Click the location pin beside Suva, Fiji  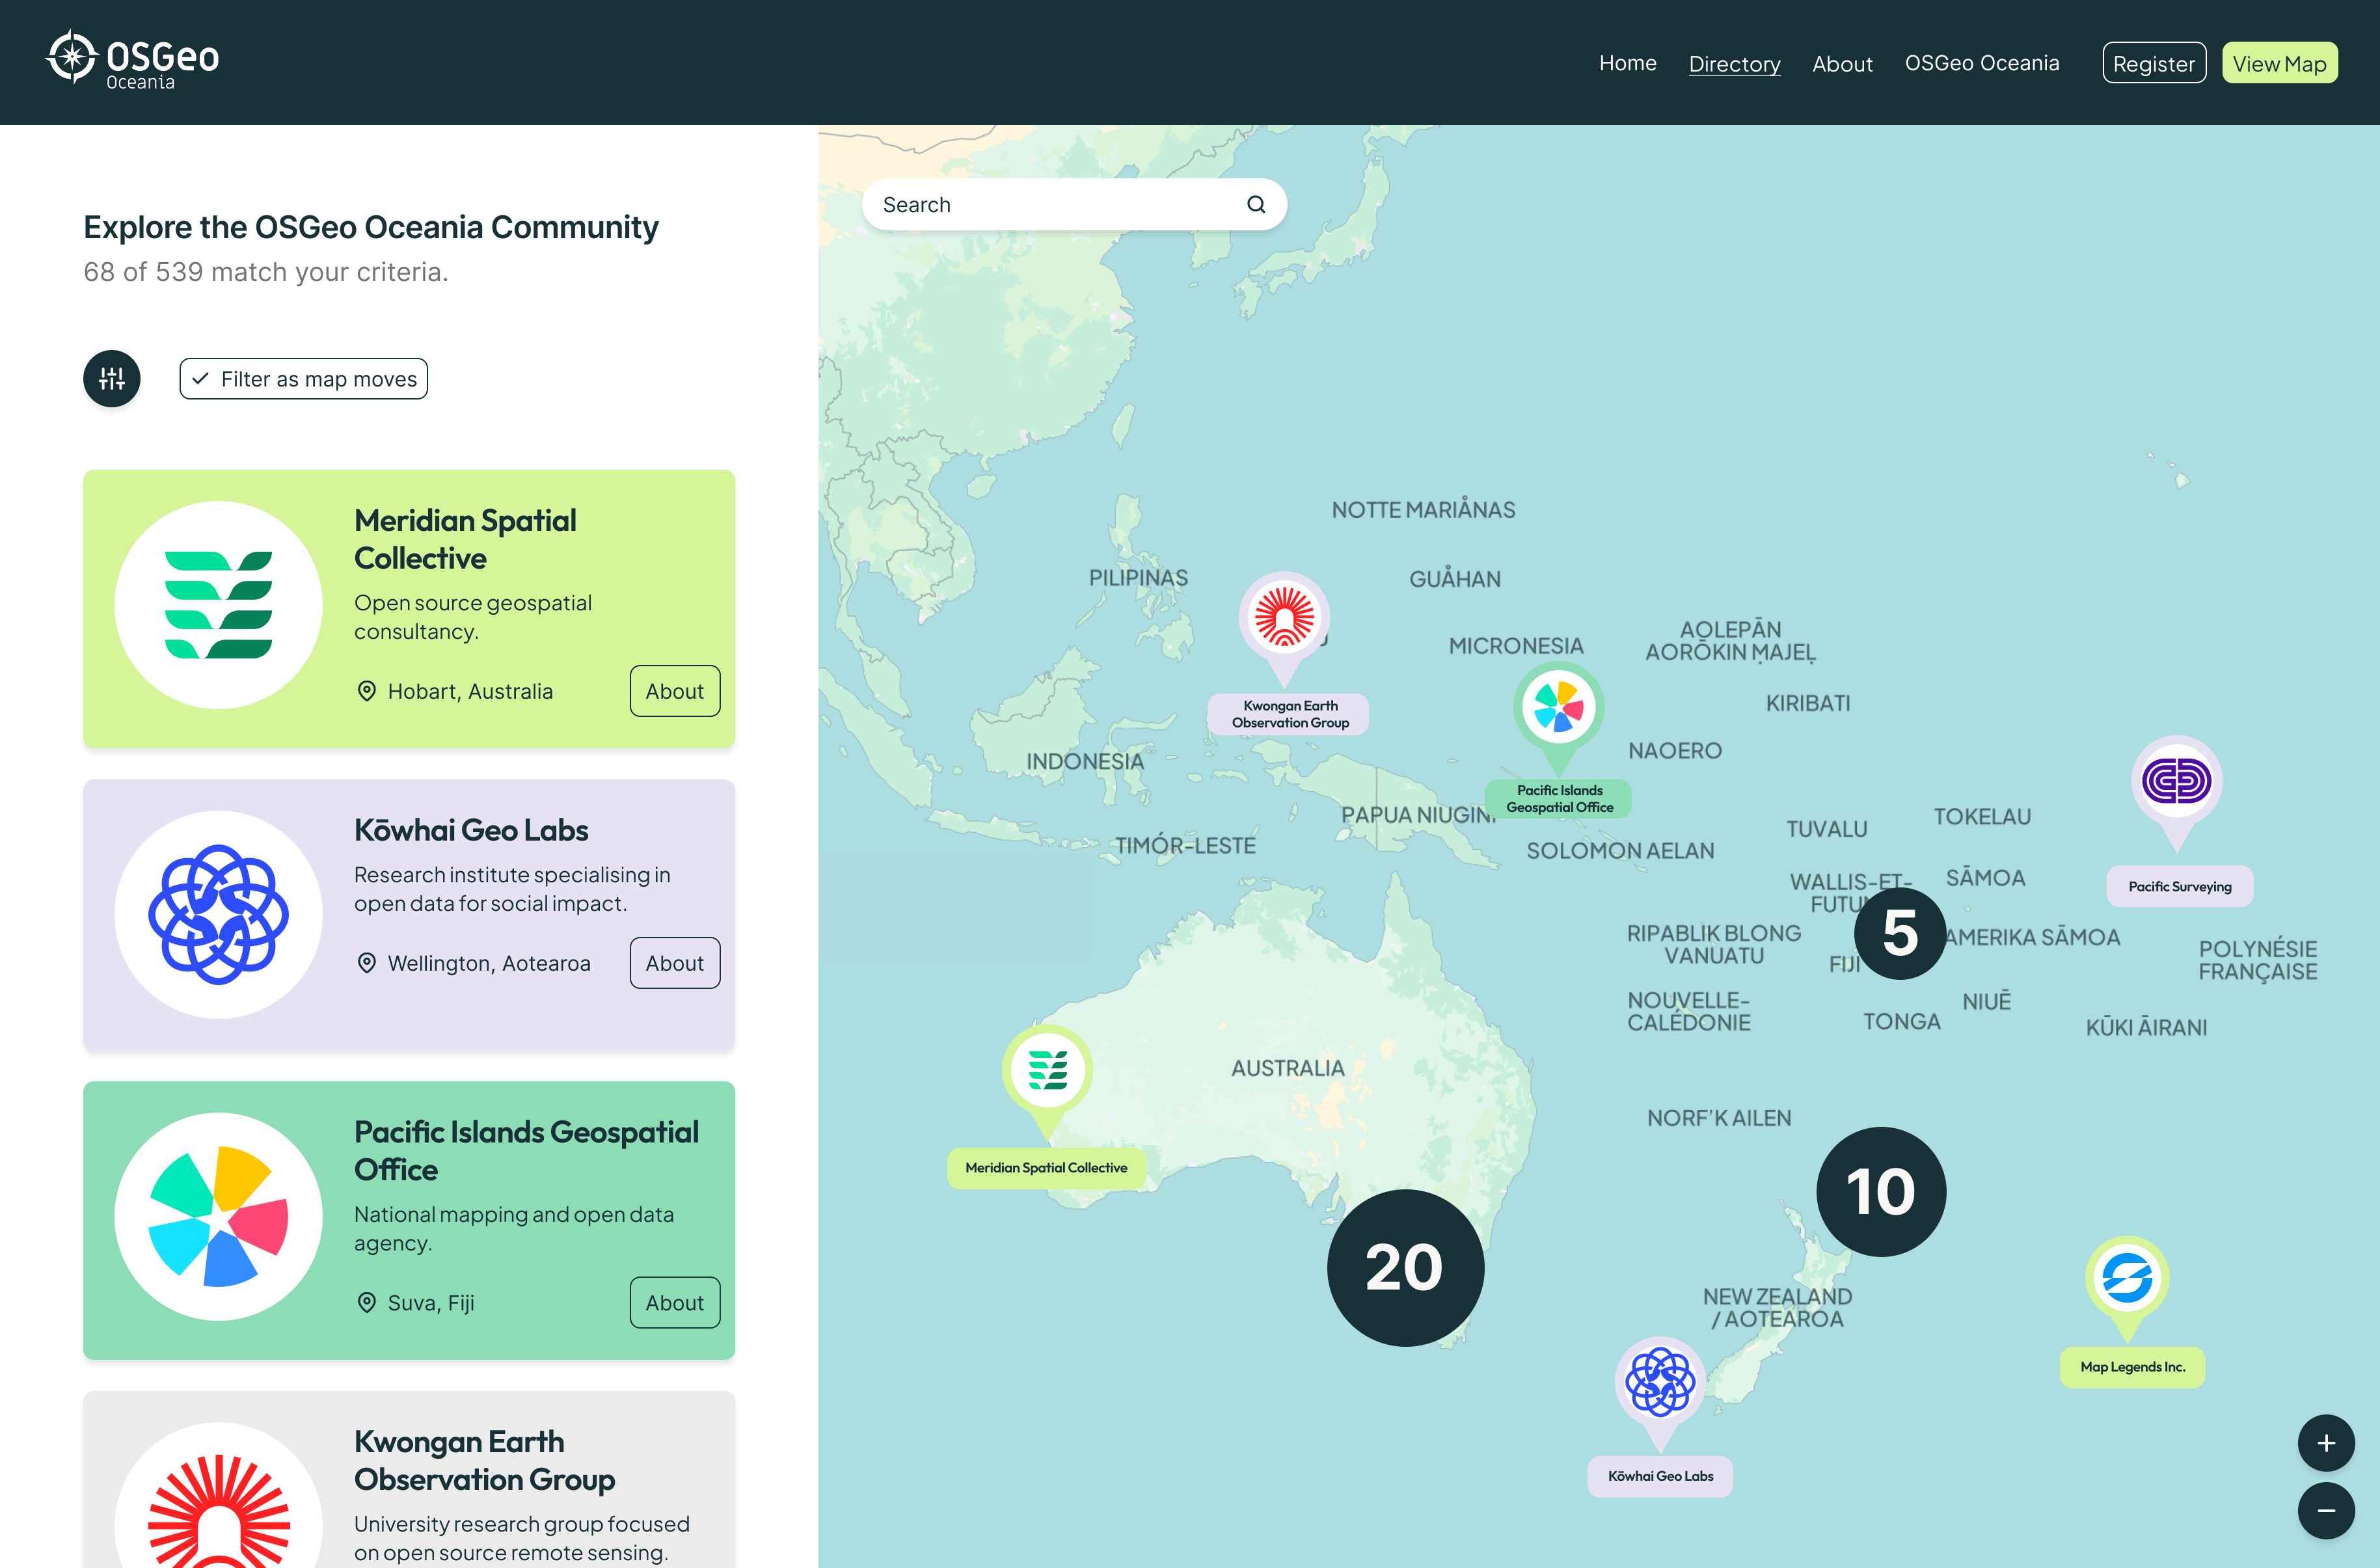coord(367,1303)
